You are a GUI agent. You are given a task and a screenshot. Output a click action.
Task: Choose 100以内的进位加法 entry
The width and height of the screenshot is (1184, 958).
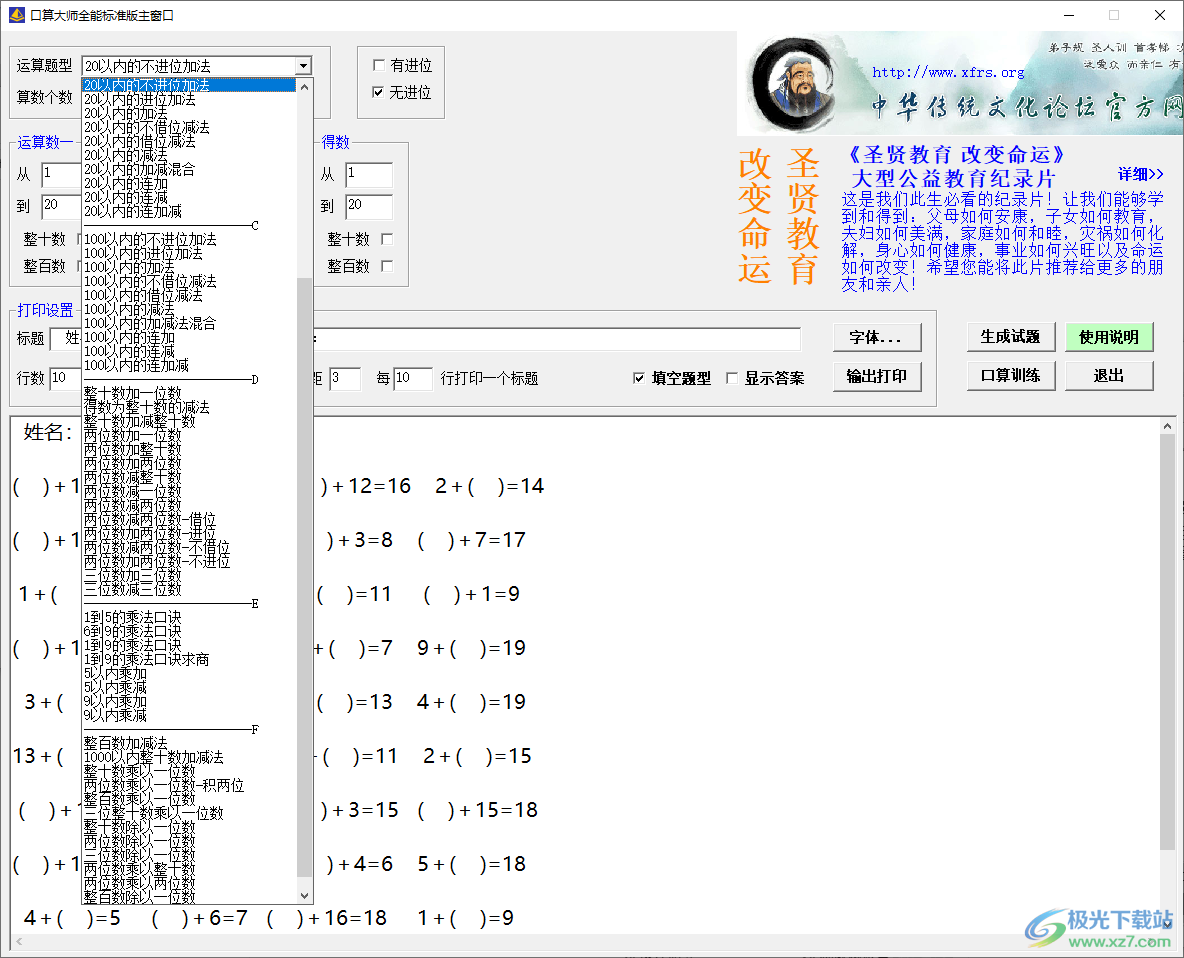click(189, 253)
